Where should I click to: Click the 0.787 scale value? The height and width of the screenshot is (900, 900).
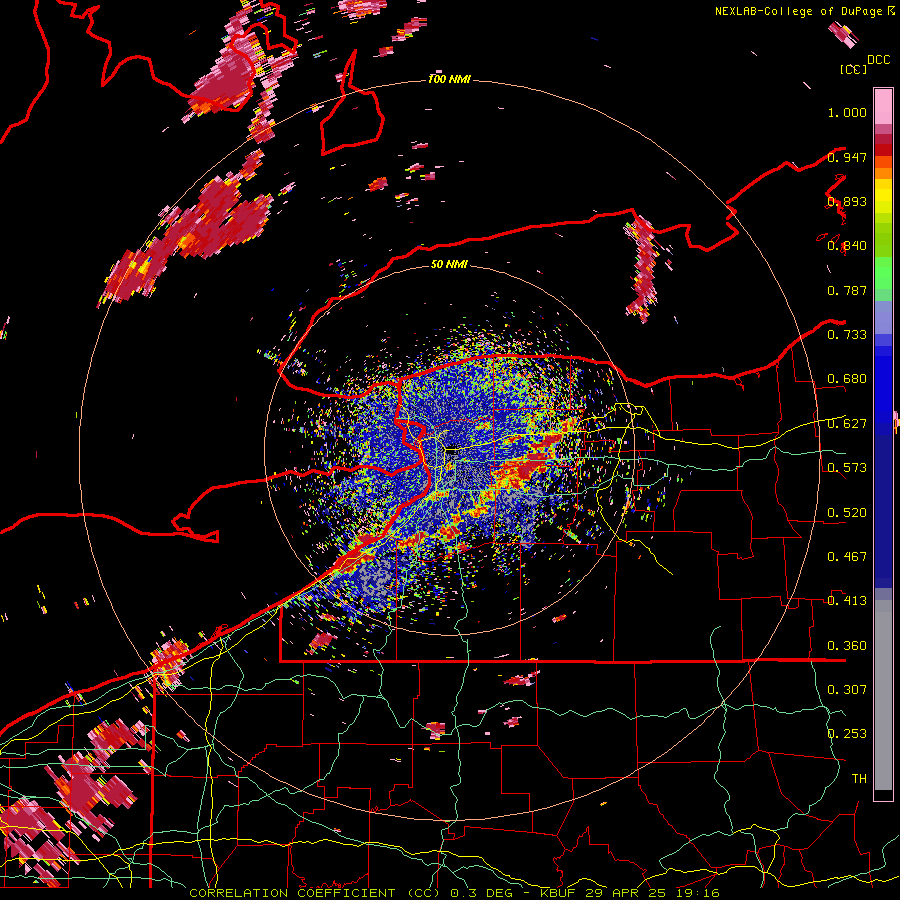(x=847, y=290)
